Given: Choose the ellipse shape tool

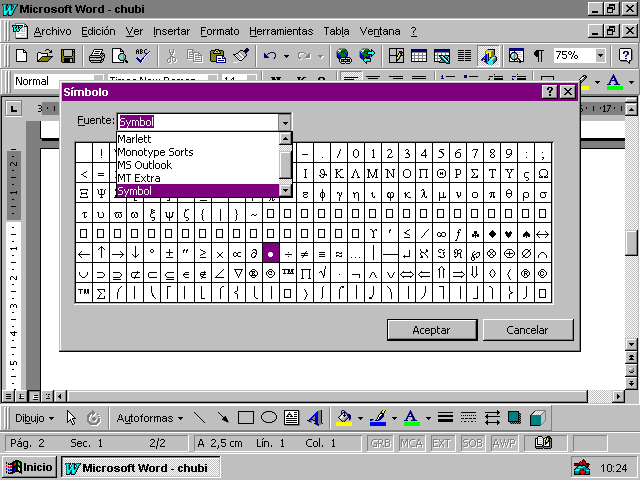Looking at the screenshot, I should coord(269,418).
